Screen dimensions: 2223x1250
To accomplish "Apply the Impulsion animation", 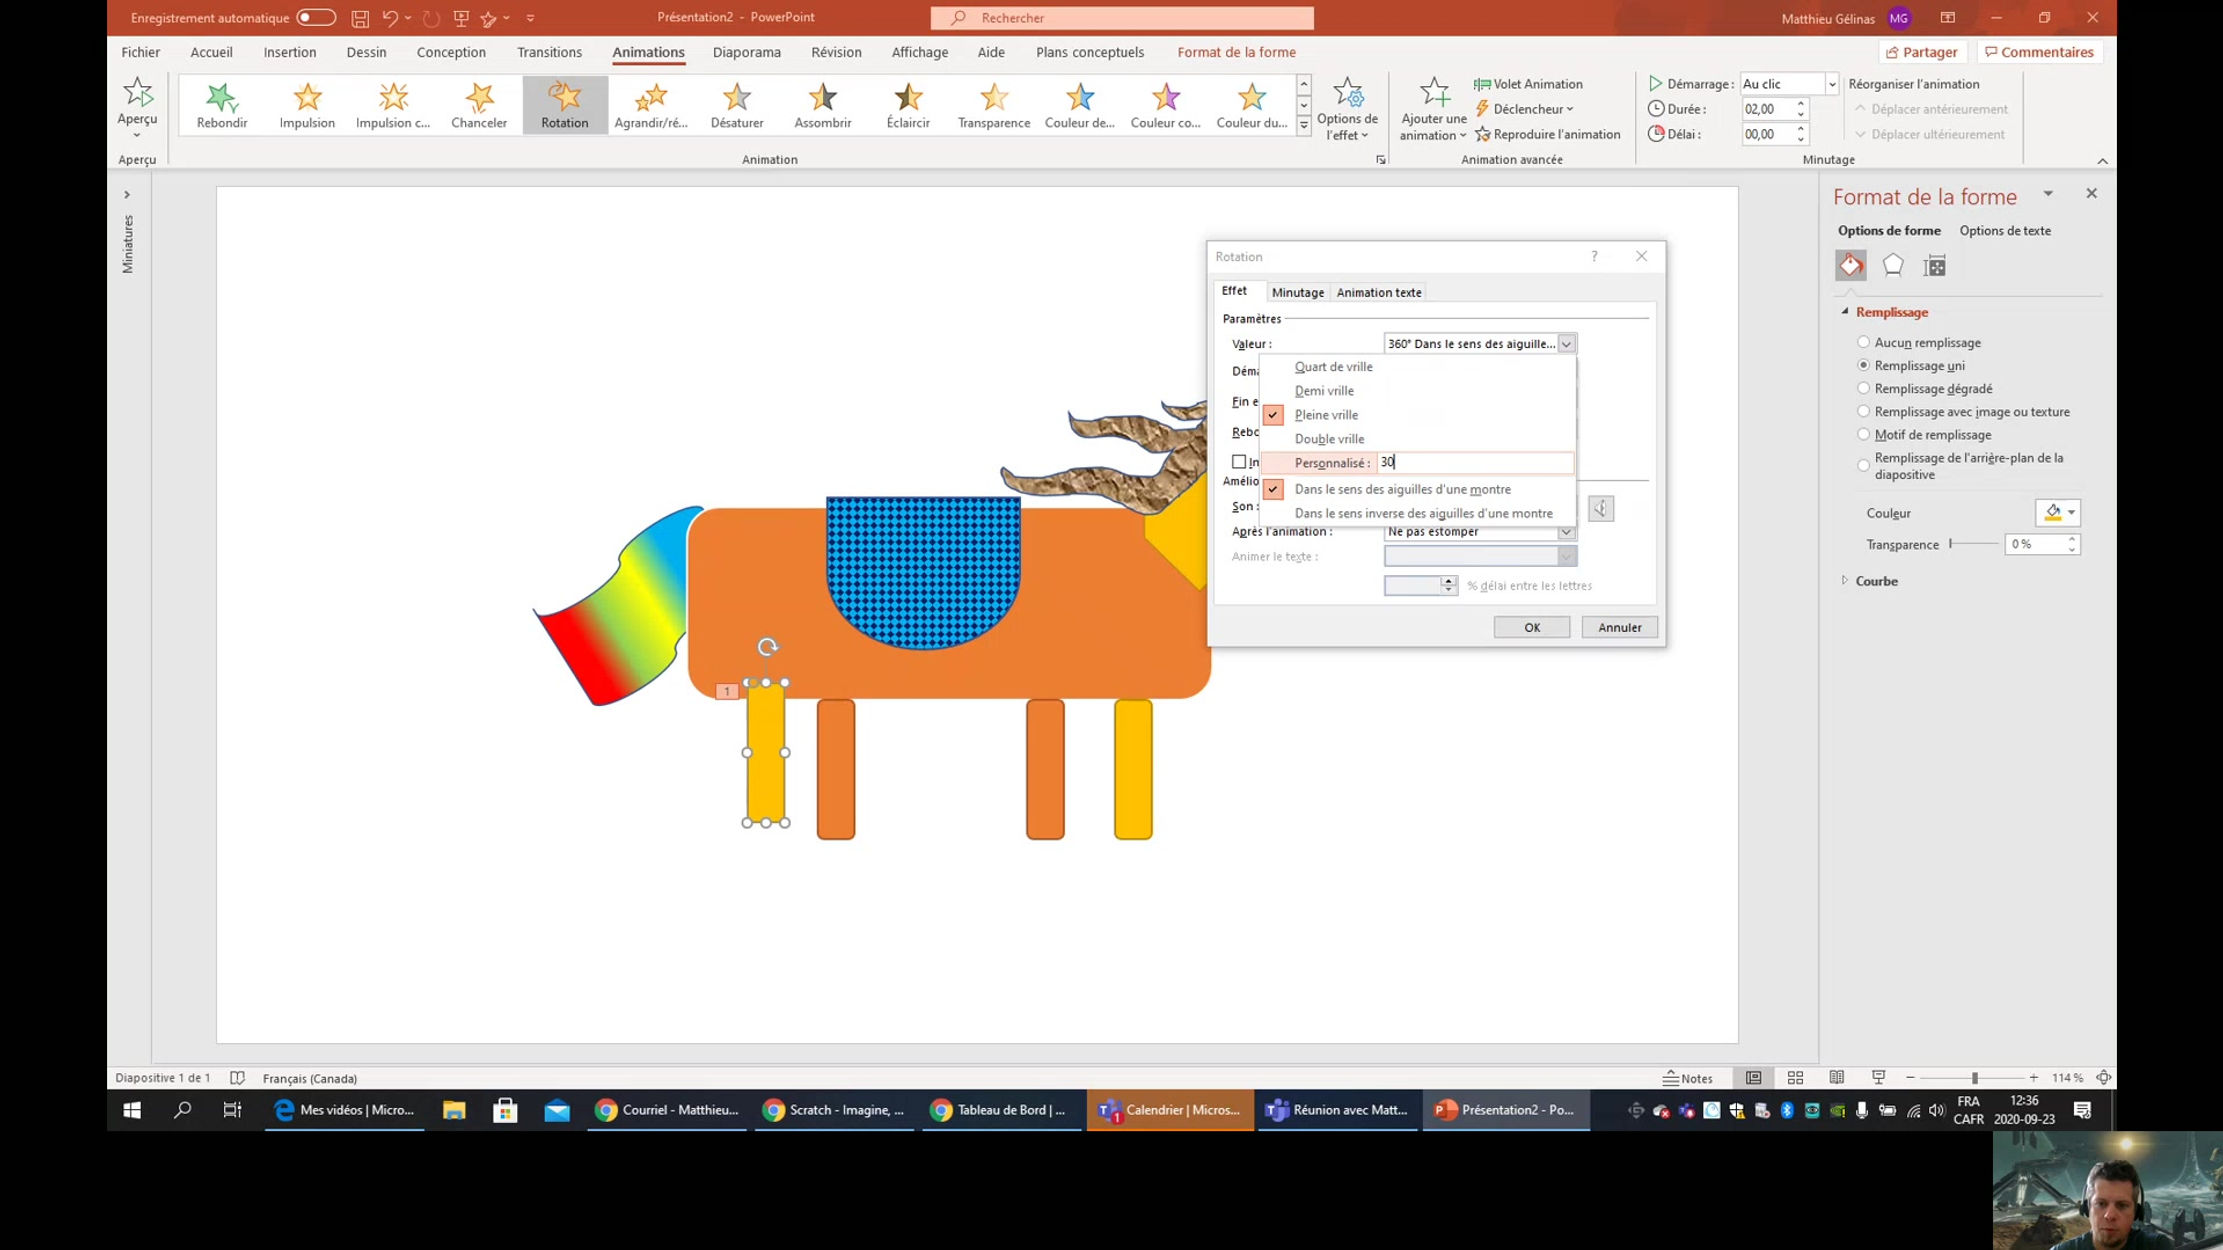I will click(x=306, y=104).
